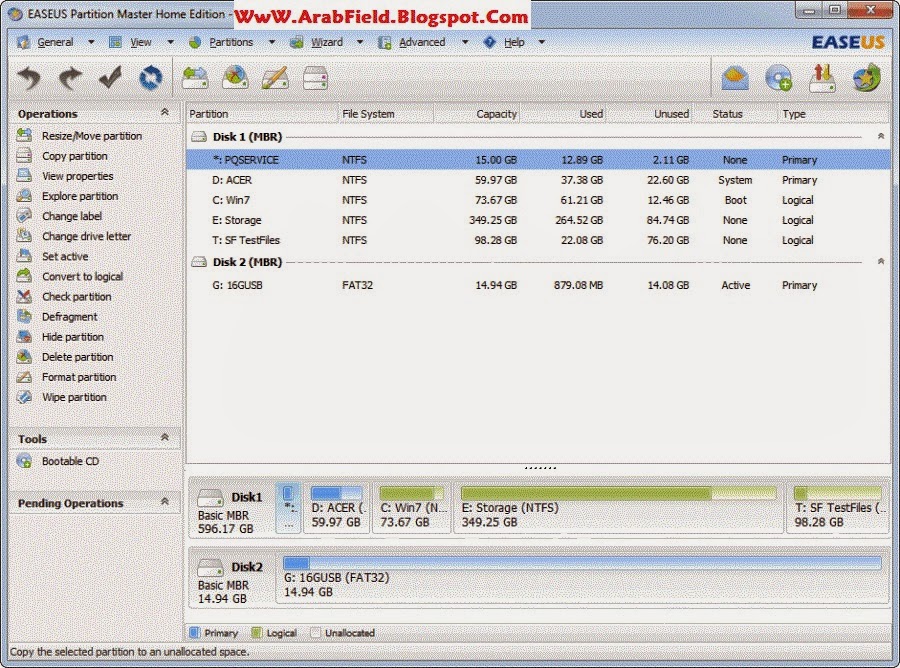Screen dimensions: 900x668
Task: Apply changes with the checkmark icon
Action: [x=110, y=77]
